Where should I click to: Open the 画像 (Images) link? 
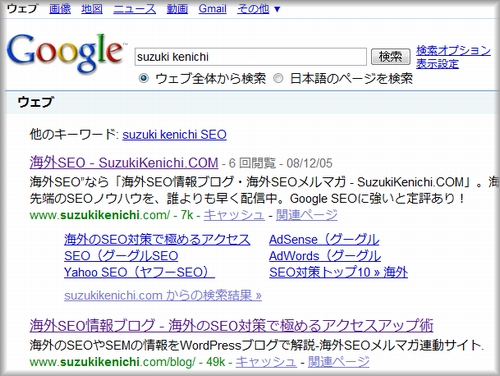coord(60,9)
